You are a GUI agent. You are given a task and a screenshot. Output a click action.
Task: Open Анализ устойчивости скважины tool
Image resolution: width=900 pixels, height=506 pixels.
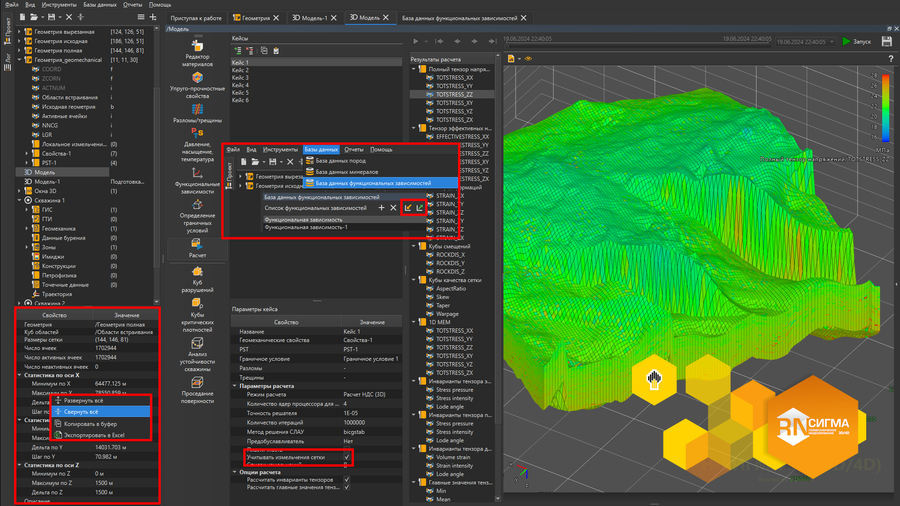click(197, 343)
